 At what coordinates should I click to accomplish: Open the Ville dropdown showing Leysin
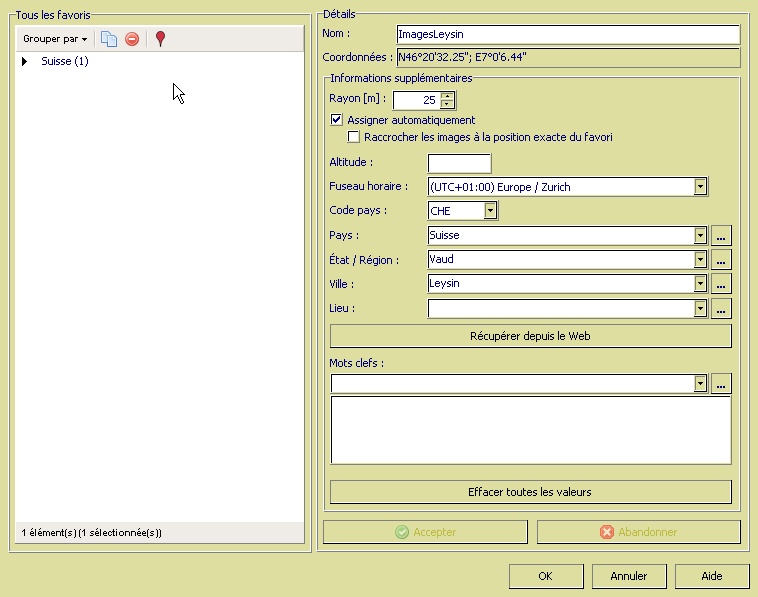point(700,284)
